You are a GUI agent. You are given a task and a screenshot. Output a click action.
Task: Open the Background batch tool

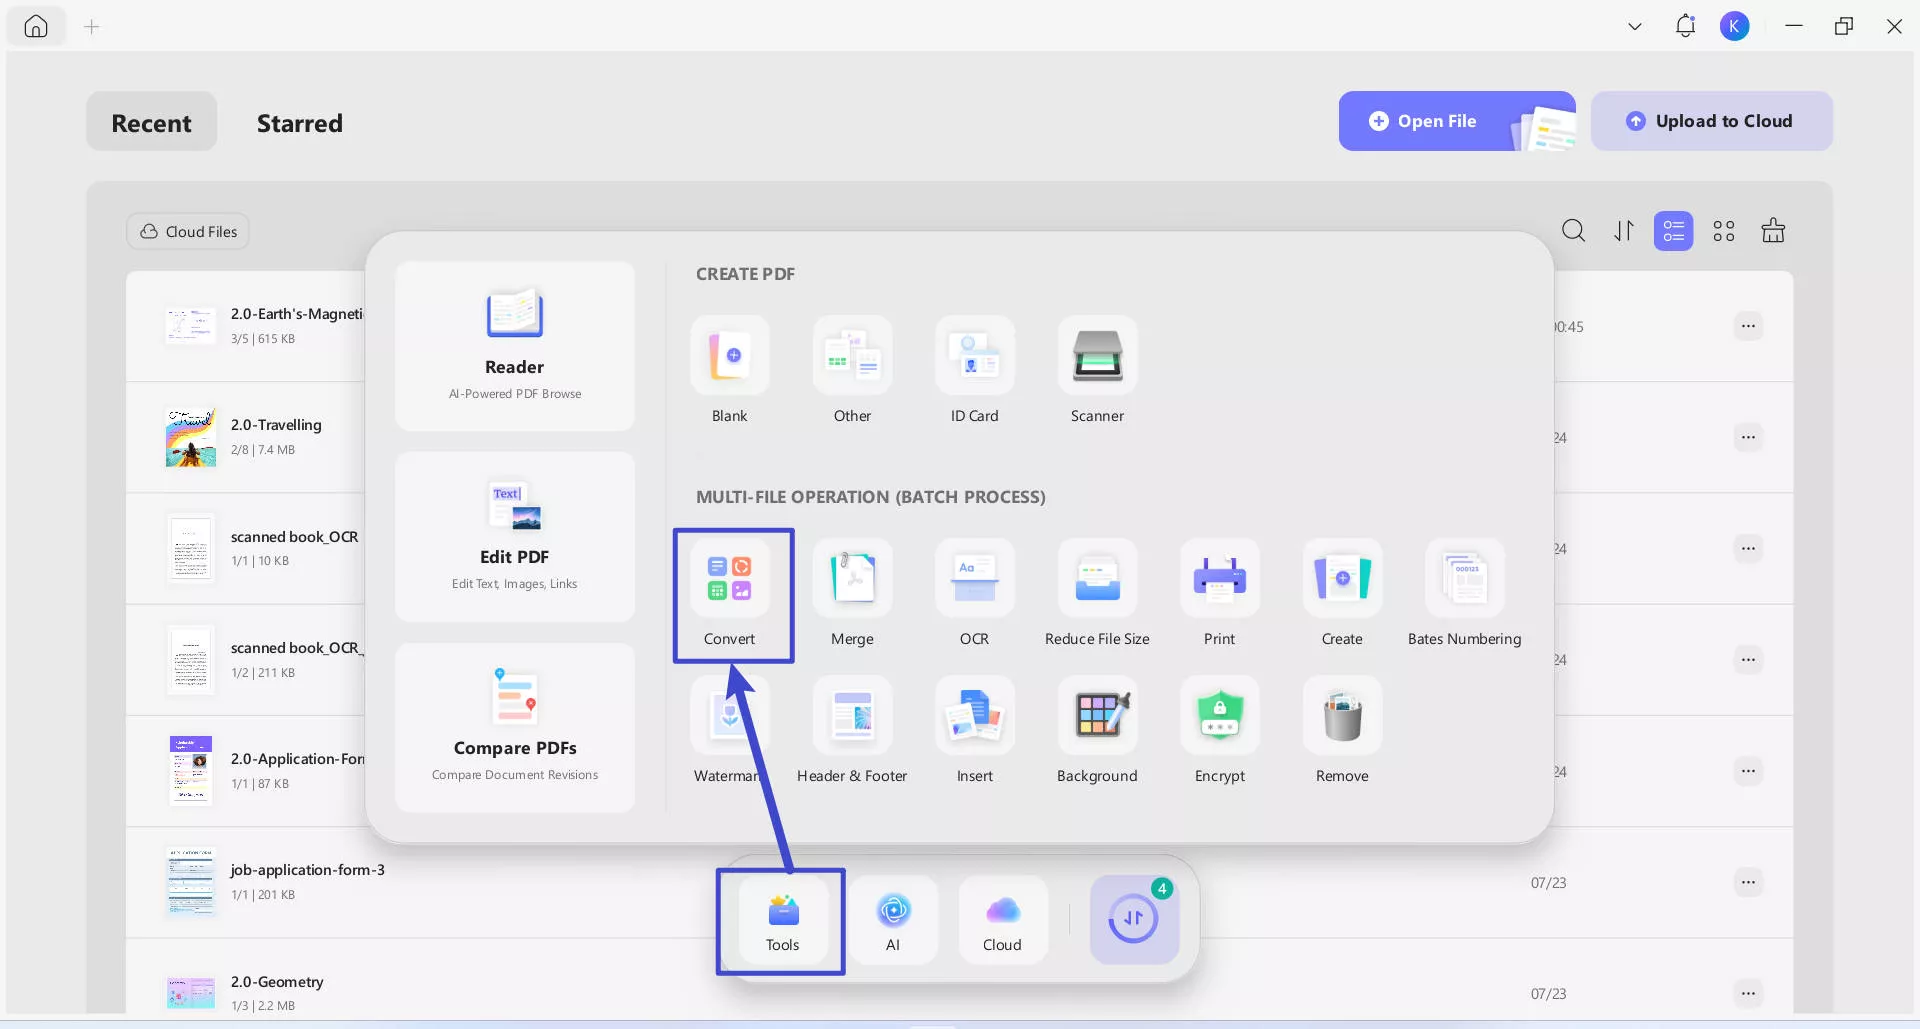click(1097, 716)
